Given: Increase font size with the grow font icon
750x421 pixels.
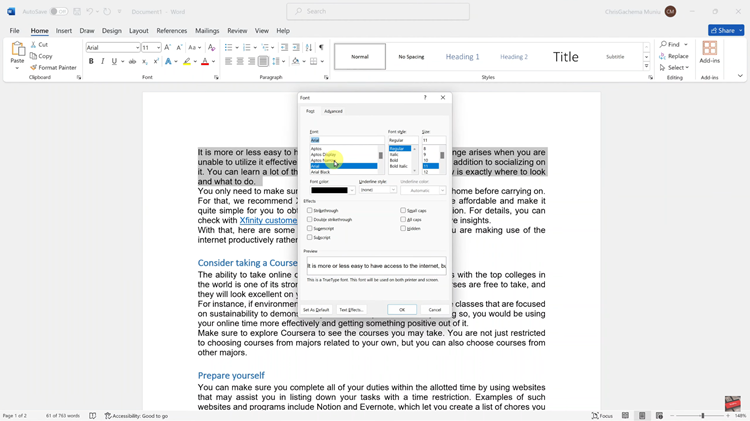Looking at the screenshot, I should (x=167, y=47).
